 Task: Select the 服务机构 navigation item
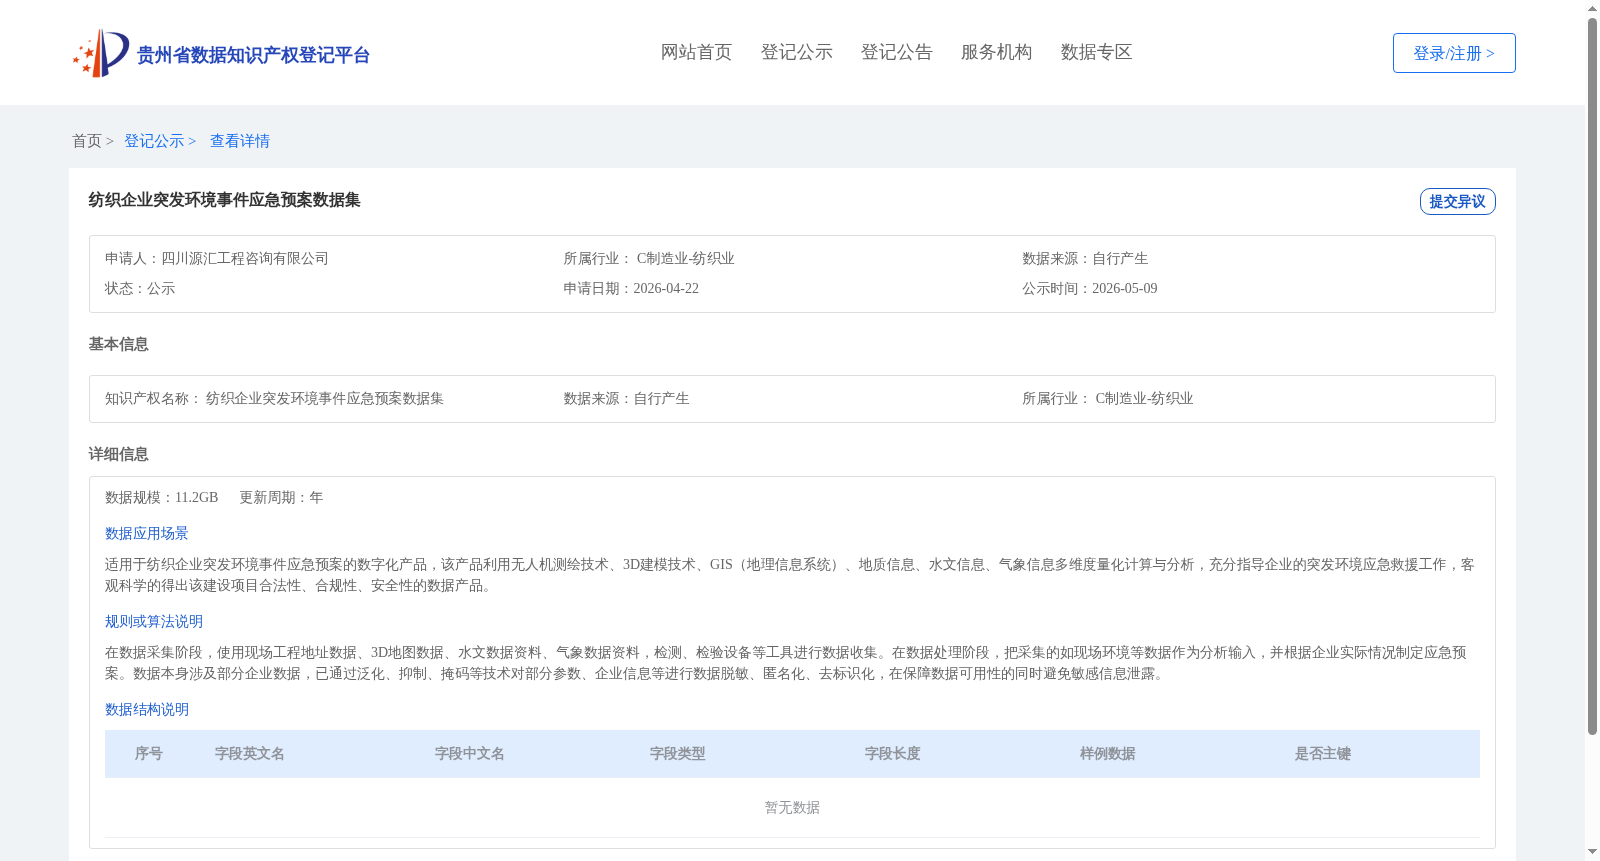click(996, 52)
